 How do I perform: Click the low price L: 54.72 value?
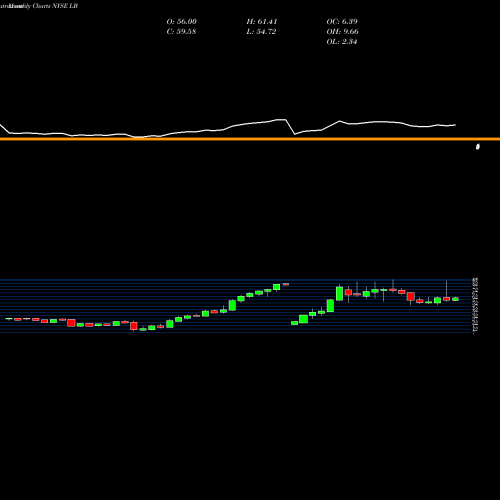261,32
